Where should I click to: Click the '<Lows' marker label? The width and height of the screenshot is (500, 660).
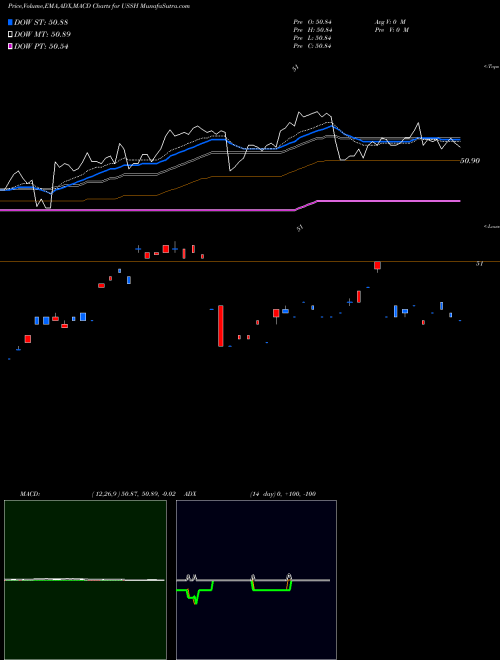pos(492,226)
